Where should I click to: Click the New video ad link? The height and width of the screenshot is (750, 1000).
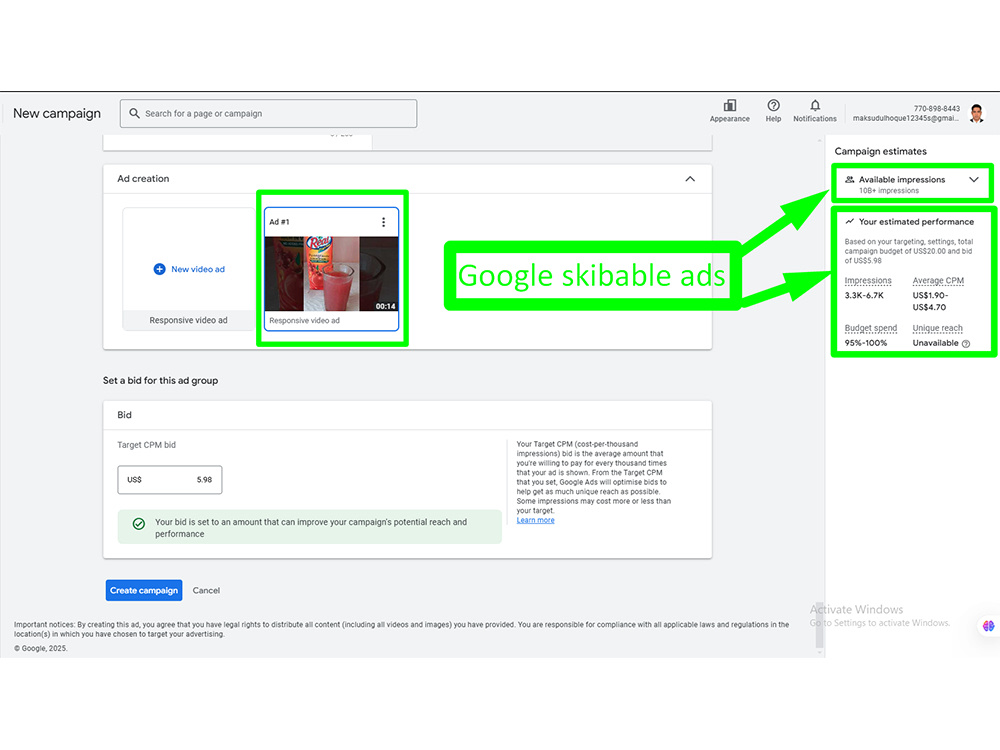[198, 269]
